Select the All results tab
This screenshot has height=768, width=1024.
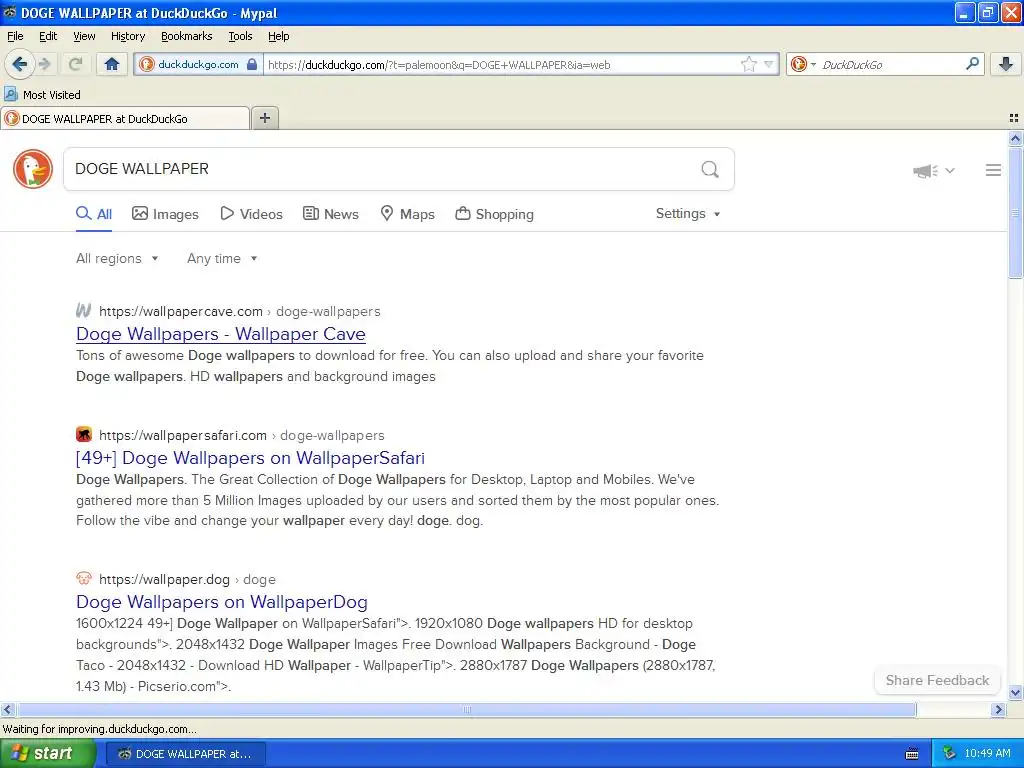point(94,214)
